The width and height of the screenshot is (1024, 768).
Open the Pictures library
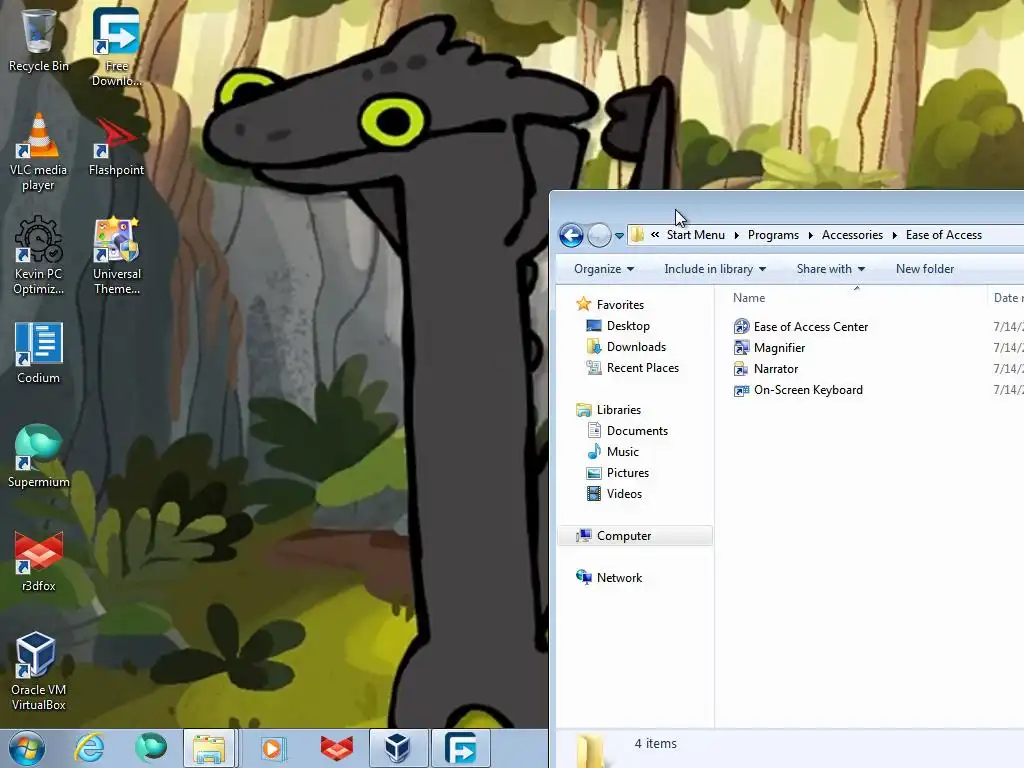point(618,473)
